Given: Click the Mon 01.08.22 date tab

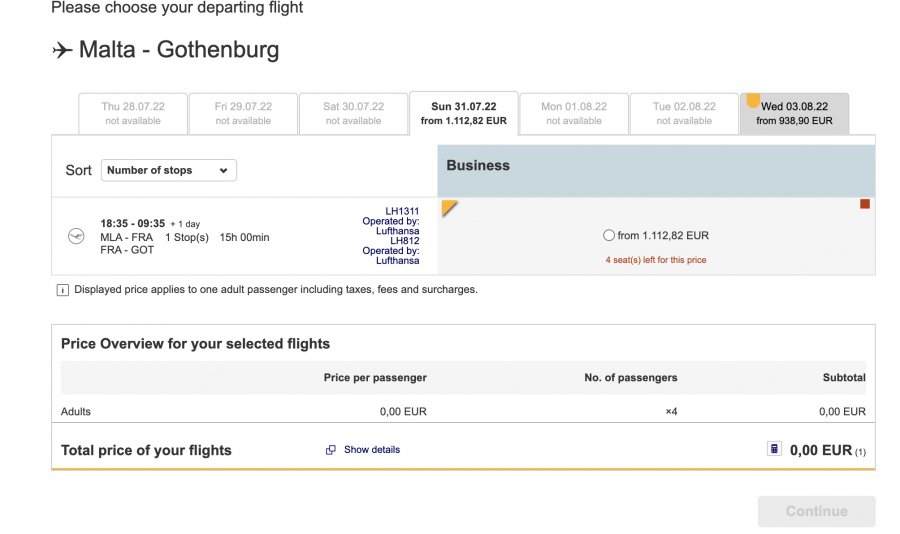Looking at the screenshot, I should click(574, 113).
